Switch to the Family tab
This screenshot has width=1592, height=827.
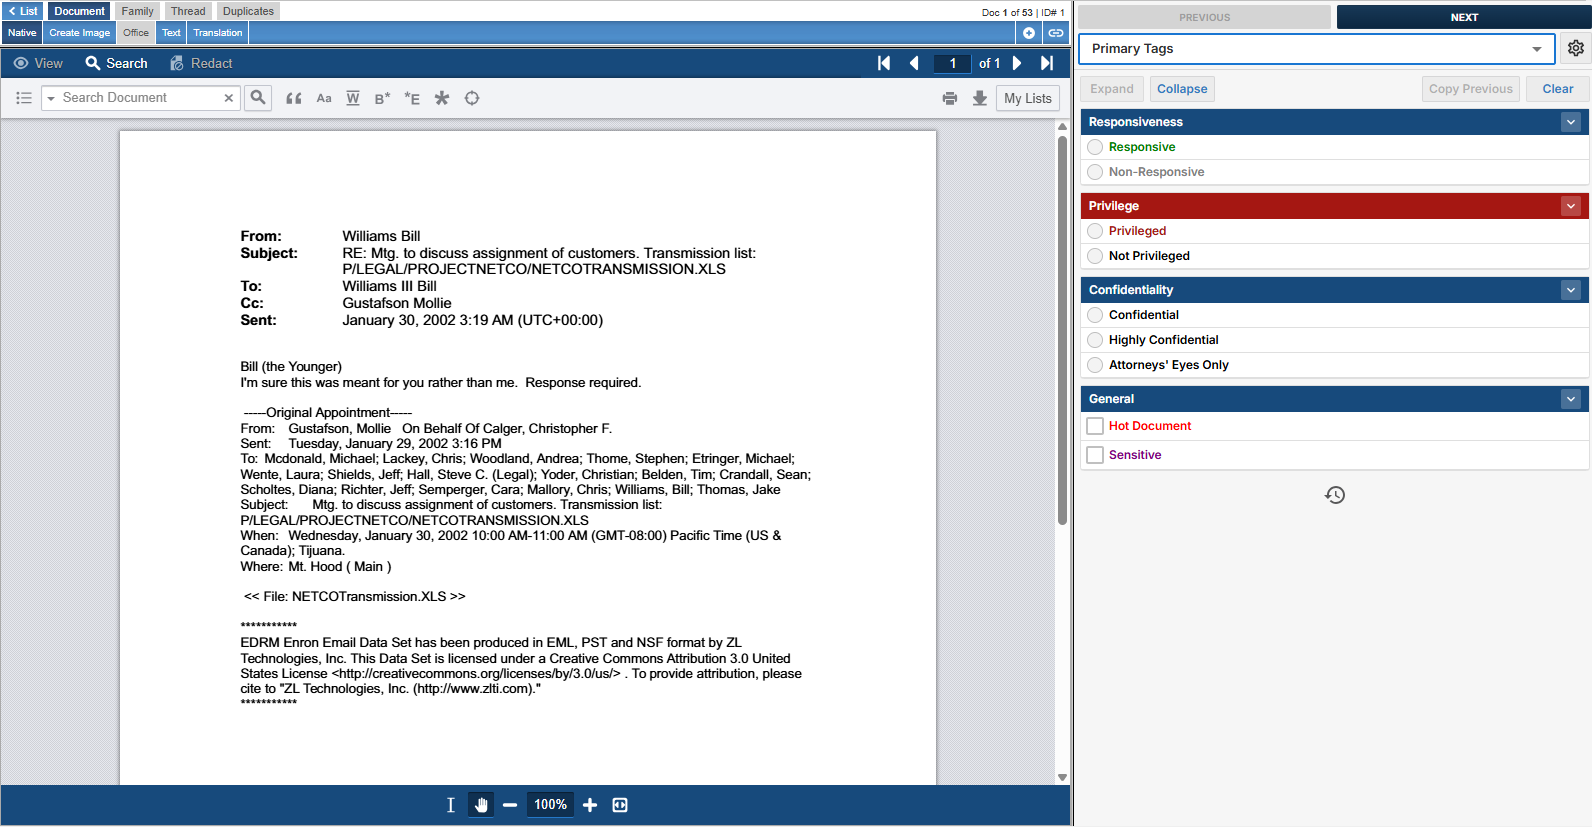pos(137,11)
